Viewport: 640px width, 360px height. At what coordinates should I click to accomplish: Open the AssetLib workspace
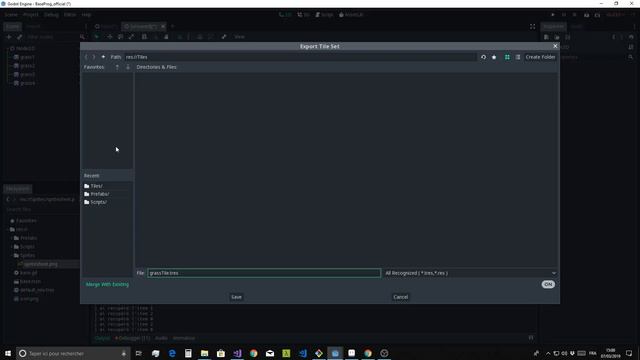point(351,15)
